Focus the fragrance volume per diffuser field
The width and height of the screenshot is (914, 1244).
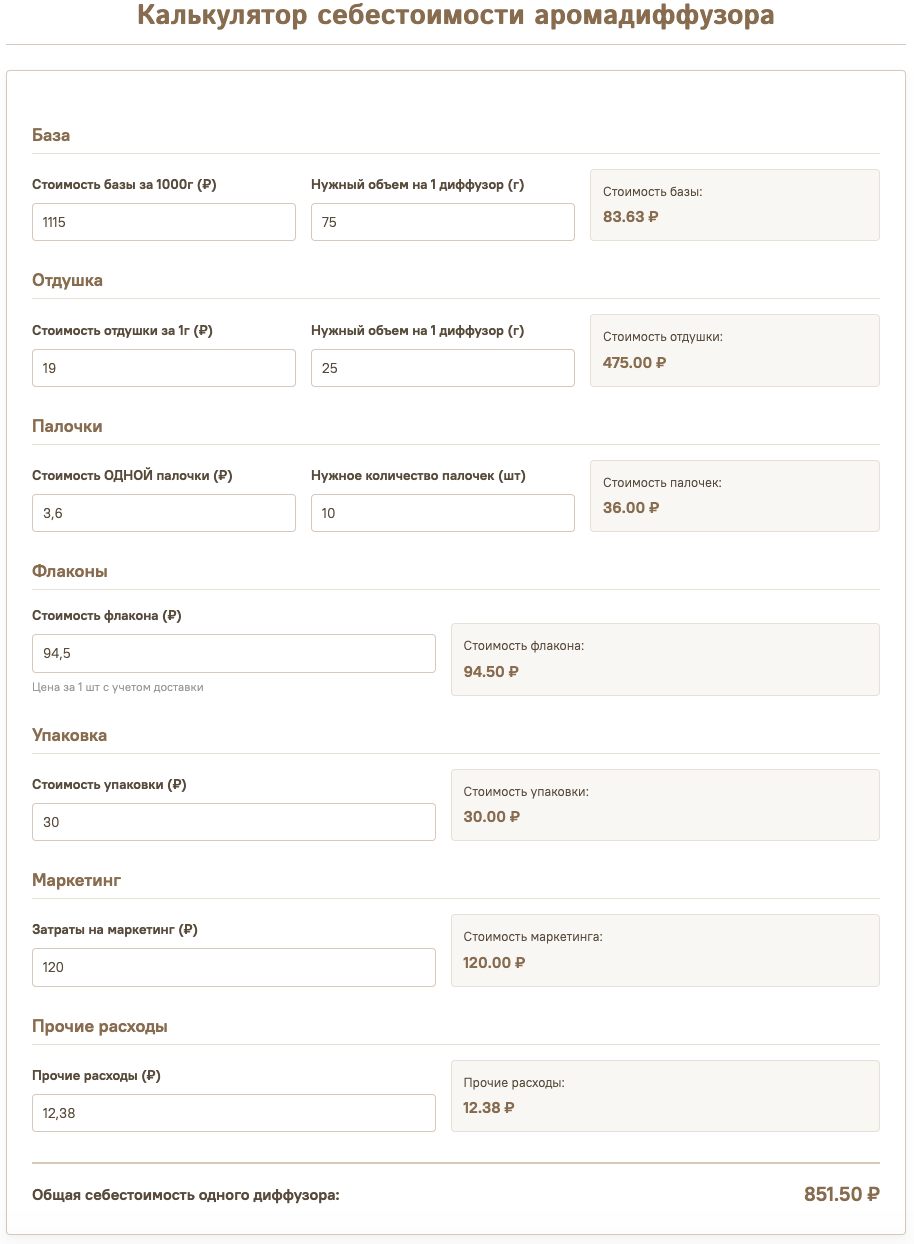pyautogui.click(x=443, y=368)
